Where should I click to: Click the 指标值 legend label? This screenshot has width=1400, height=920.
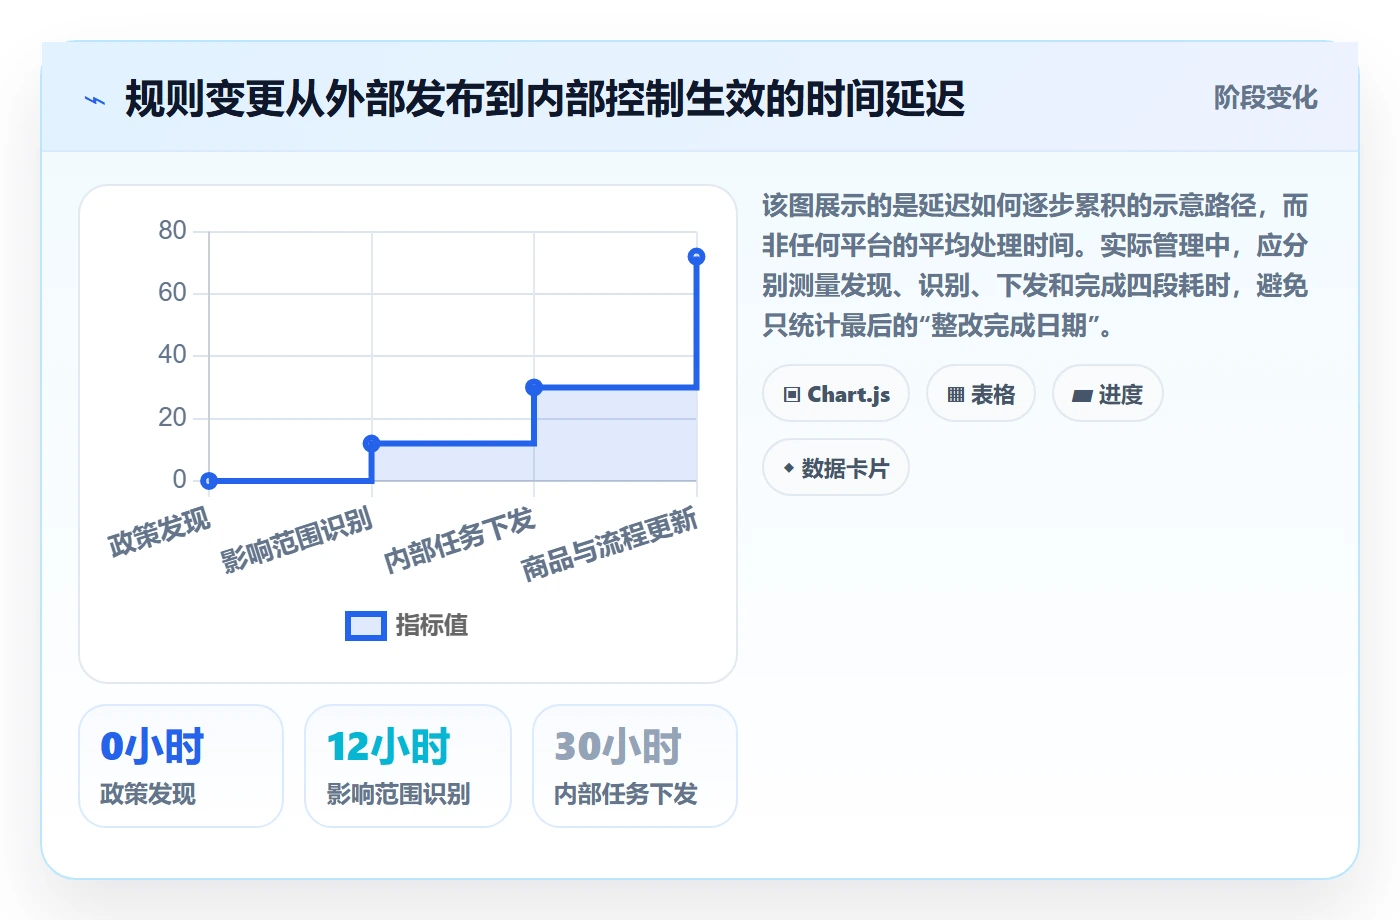[x=432, y=626]
